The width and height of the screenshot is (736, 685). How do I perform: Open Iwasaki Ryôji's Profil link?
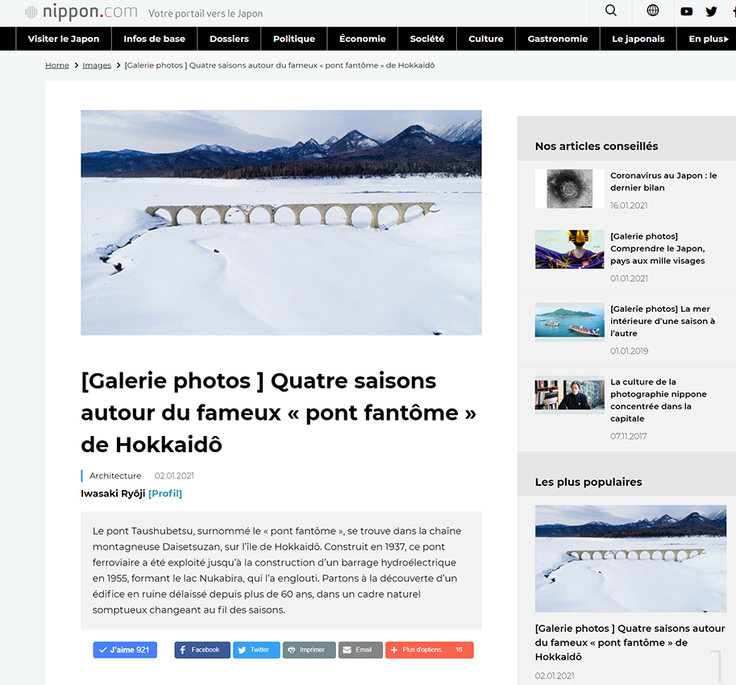165,493
